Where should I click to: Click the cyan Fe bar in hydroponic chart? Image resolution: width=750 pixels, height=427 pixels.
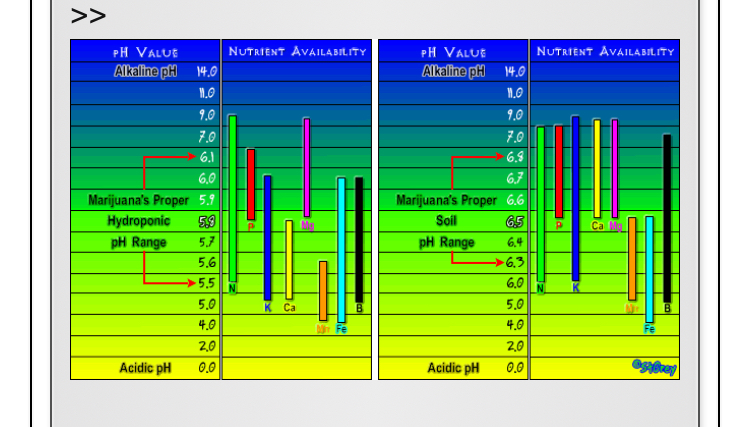coord(341,249)
